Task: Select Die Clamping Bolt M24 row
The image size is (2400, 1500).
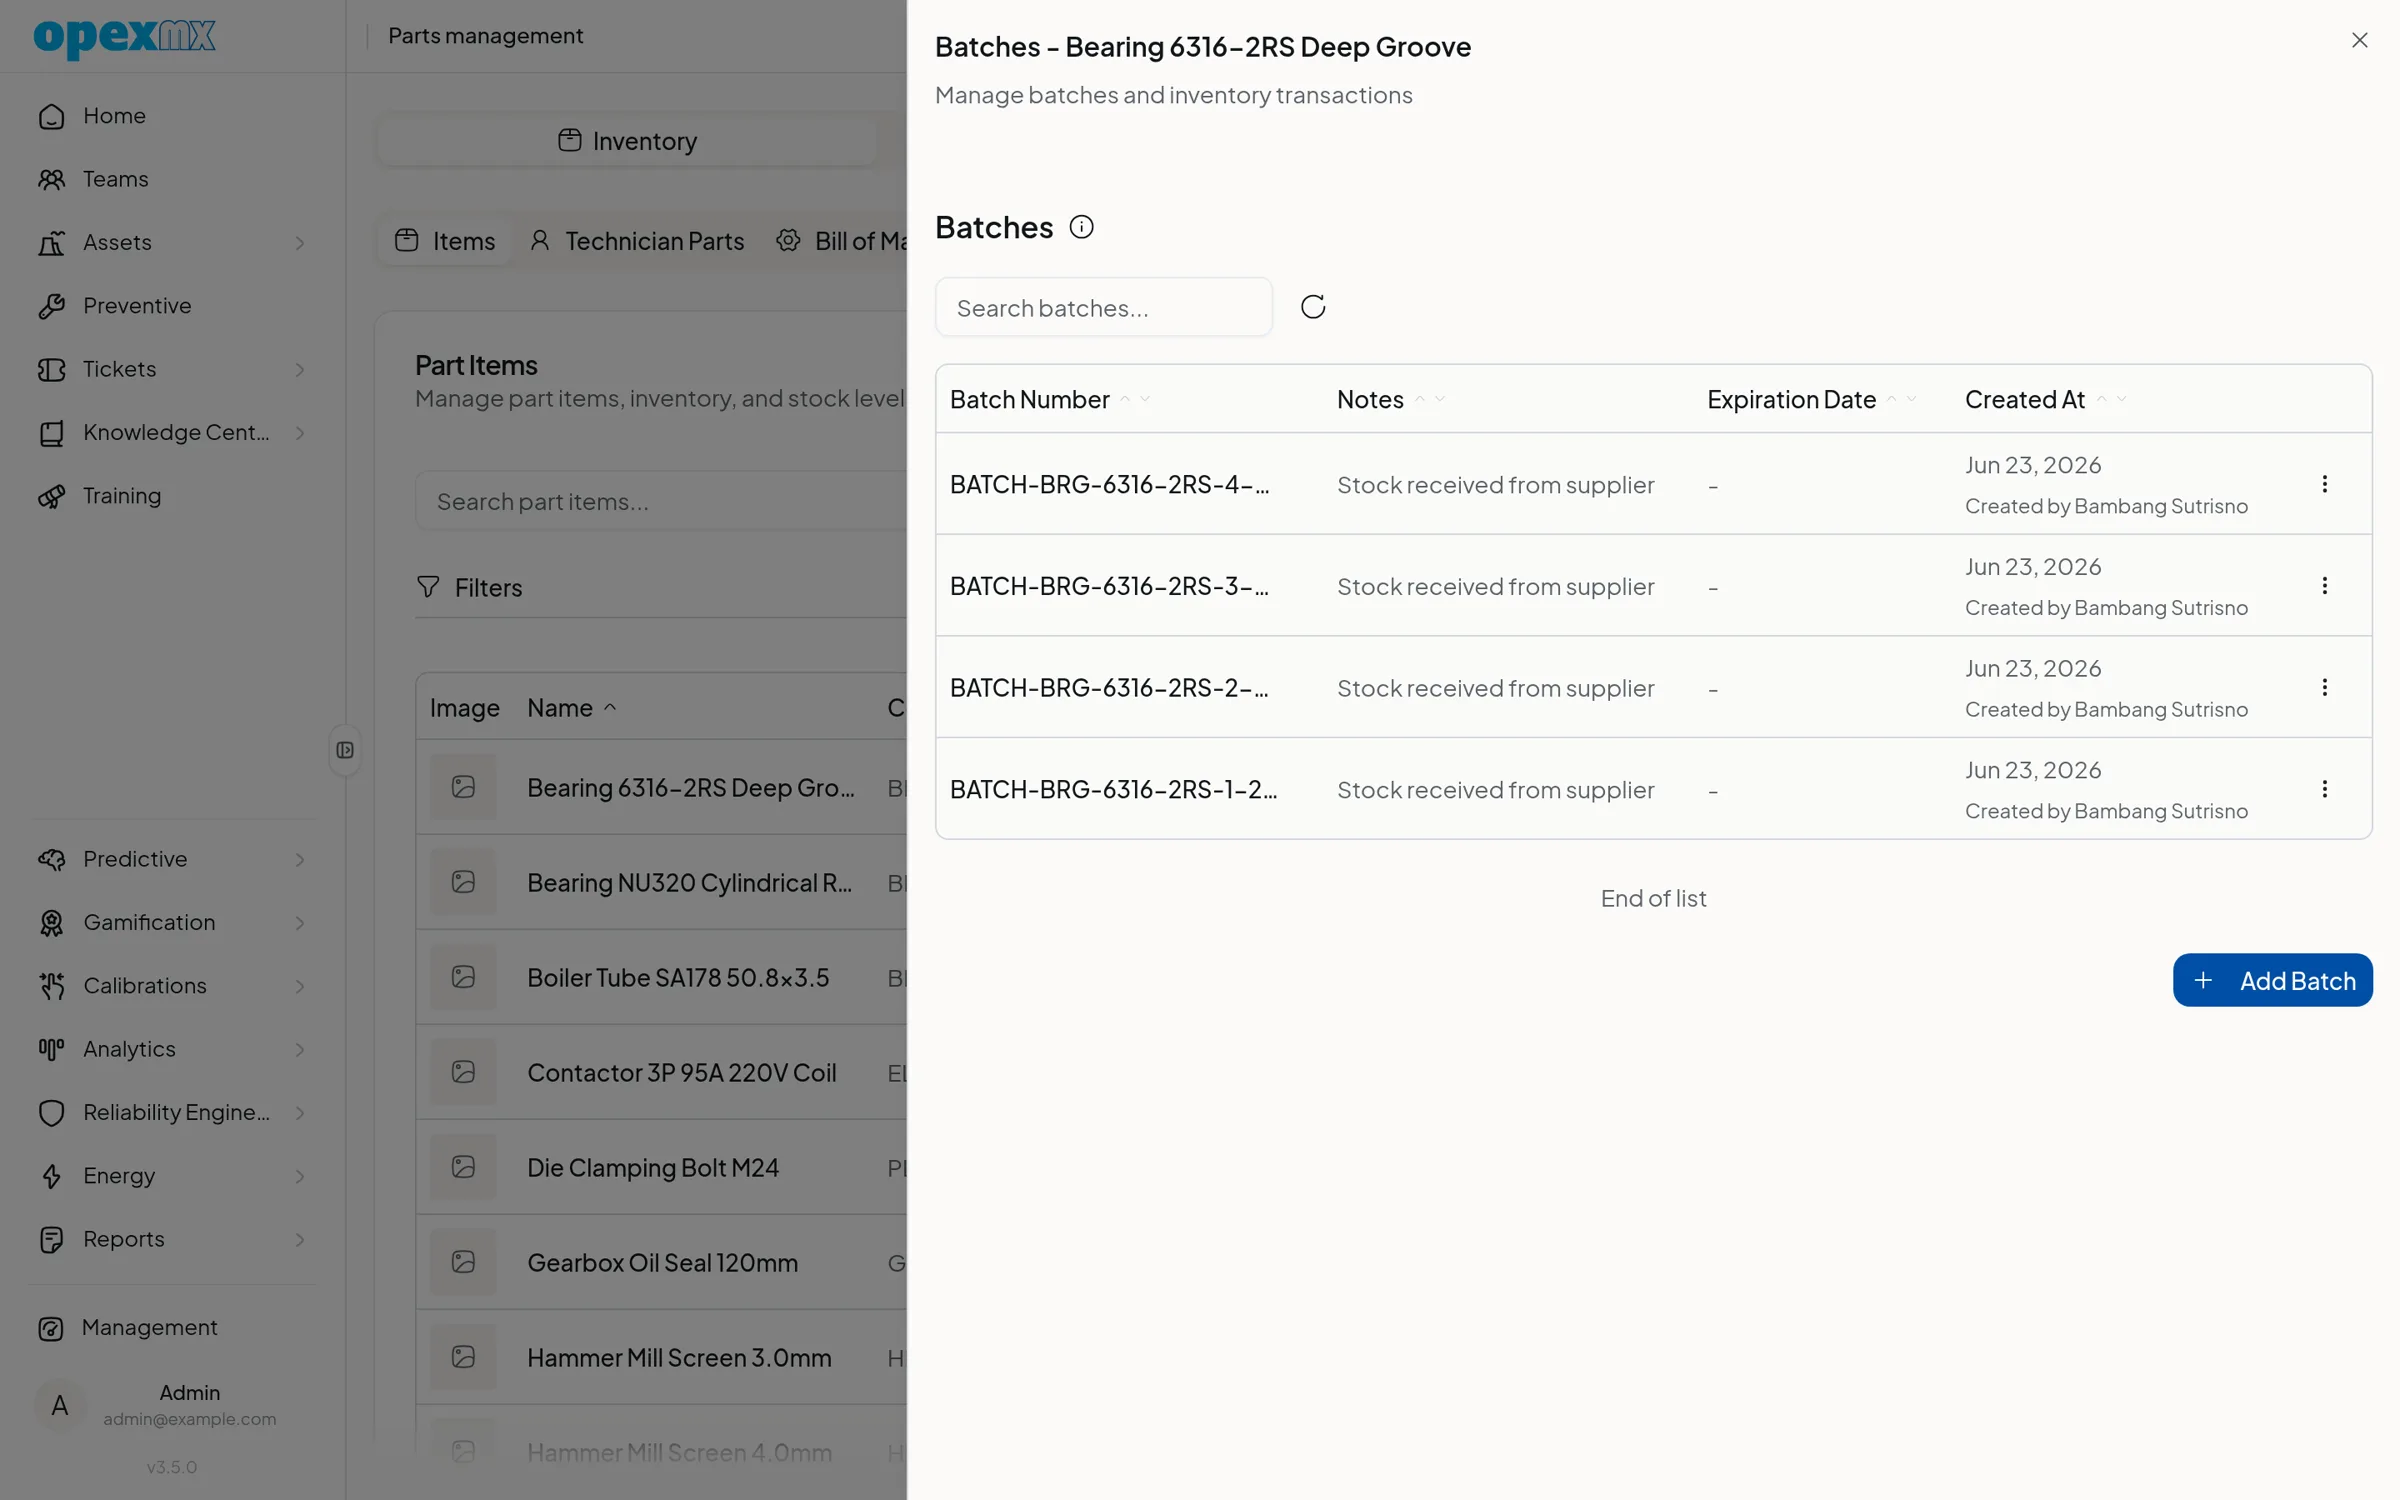Action: point(661,1167)
